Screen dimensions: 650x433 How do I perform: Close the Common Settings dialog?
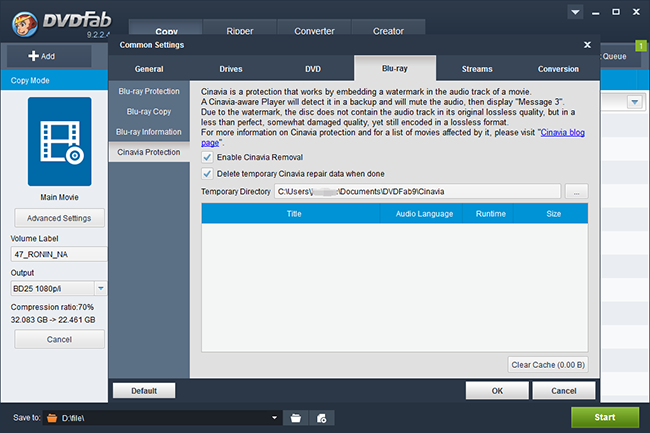click(587, 45)
